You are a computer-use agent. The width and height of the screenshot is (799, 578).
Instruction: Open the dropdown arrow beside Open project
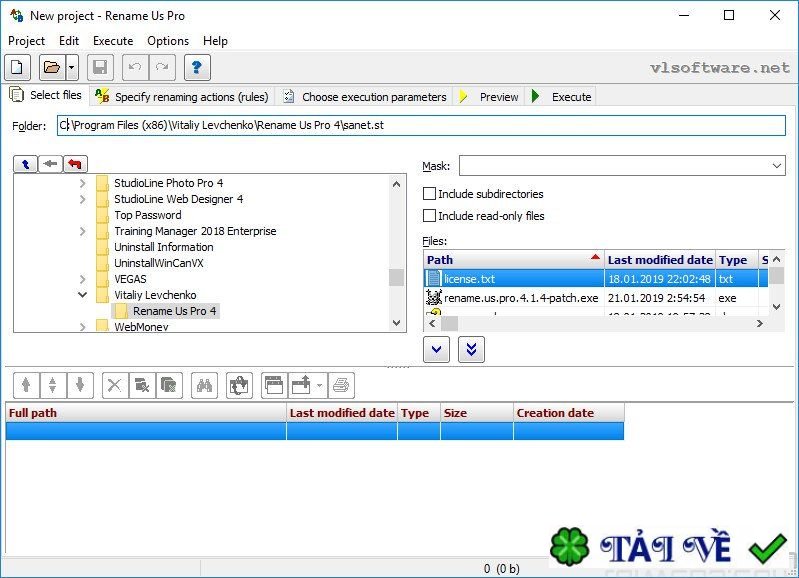pos(72,67)
